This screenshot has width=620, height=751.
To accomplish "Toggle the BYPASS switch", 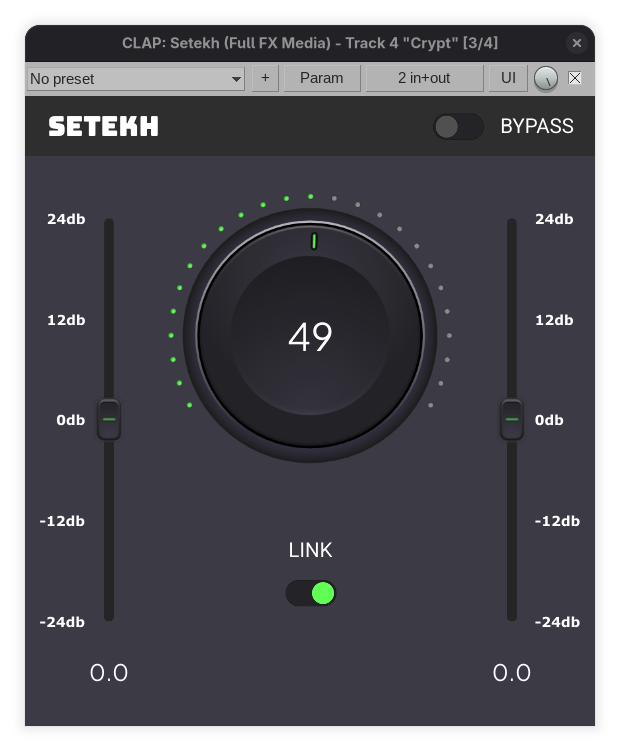I will [x=458, y=127].
